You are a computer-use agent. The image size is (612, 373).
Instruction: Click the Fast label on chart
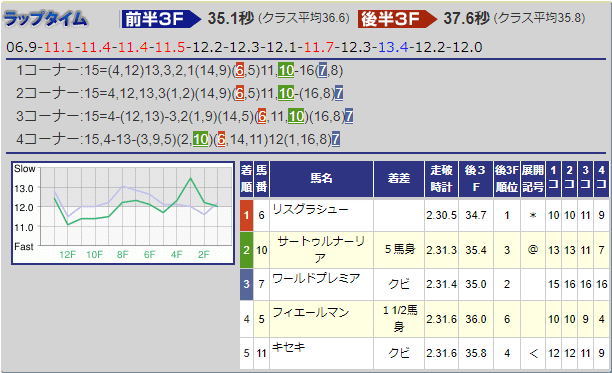24,247
